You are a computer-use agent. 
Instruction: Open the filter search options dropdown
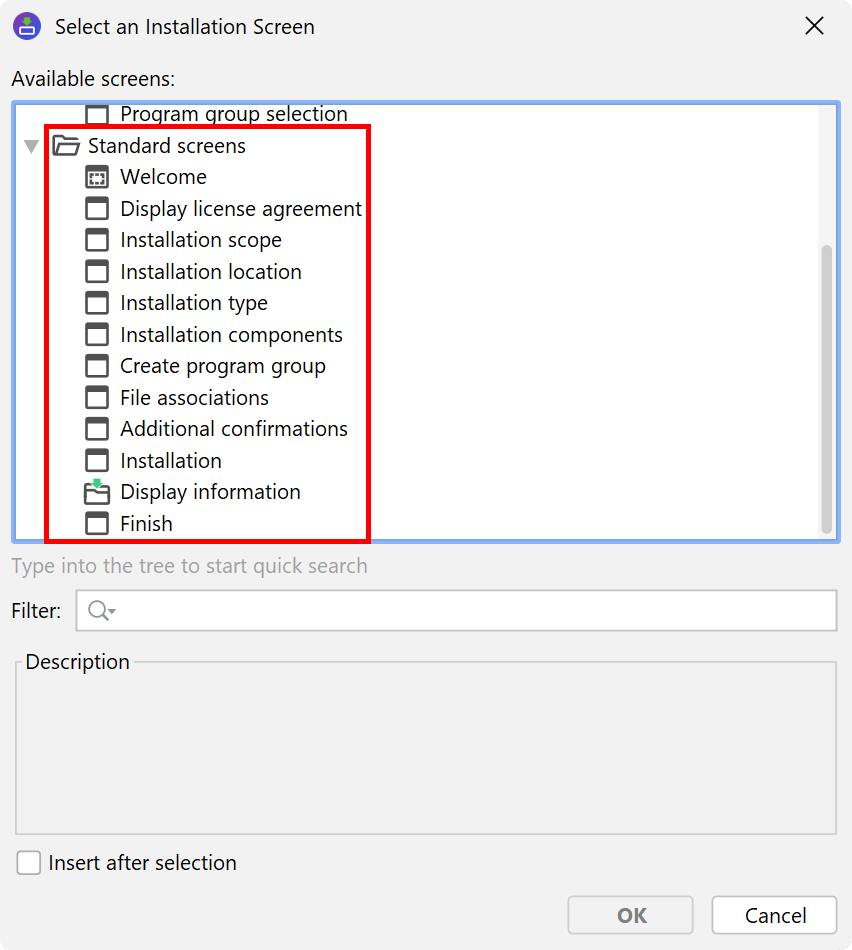[x=101, y=611]
